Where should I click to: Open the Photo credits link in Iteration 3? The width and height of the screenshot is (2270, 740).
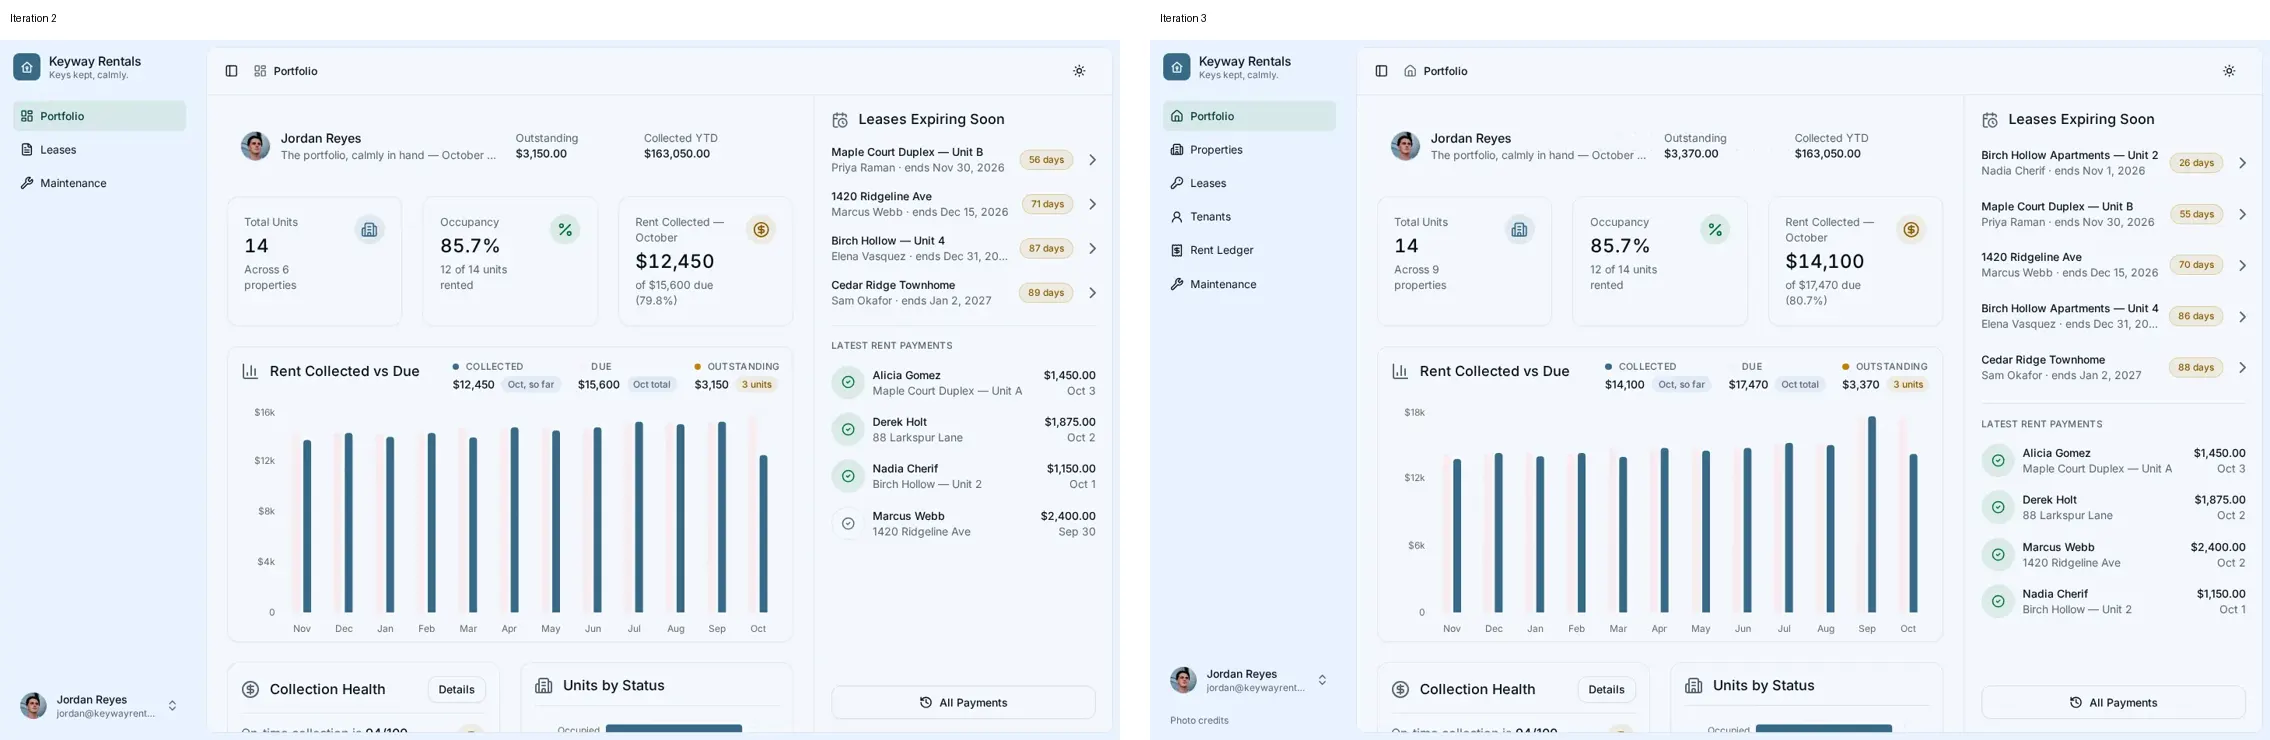(x=1199, y=720)
